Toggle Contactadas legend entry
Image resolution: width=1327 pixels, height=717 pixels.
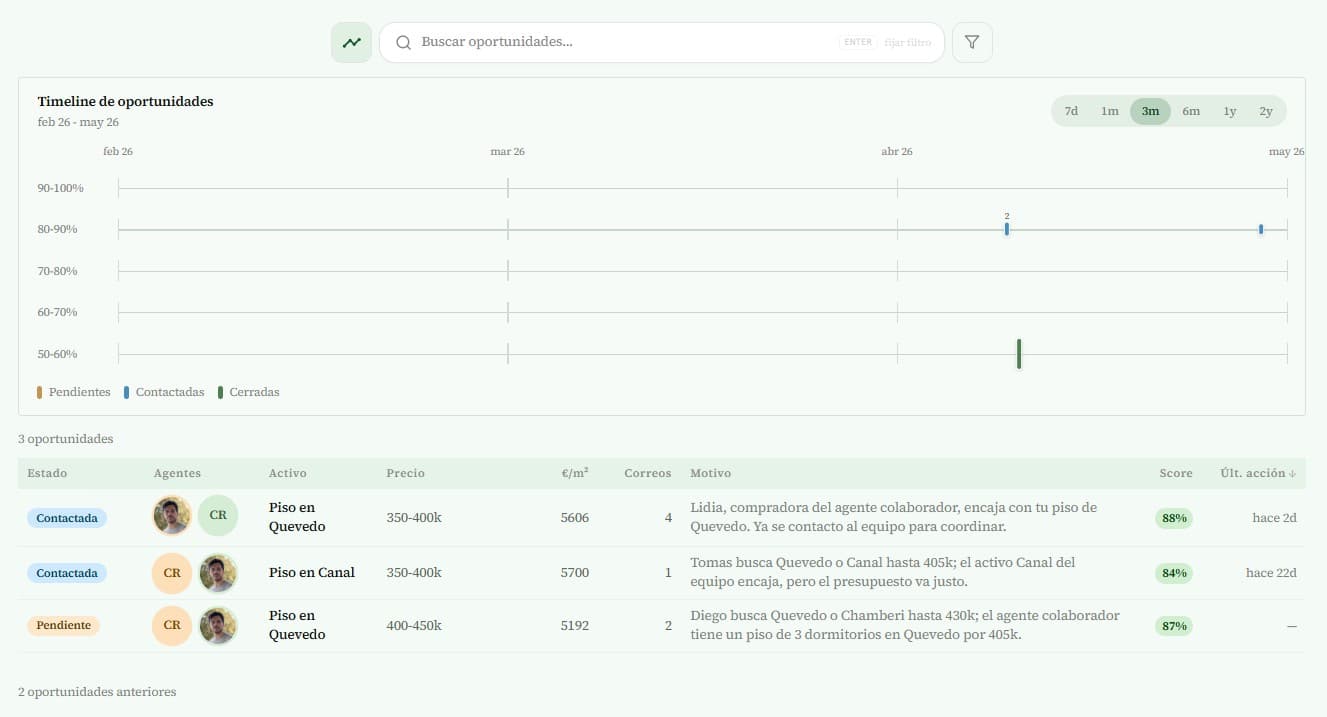164,392
